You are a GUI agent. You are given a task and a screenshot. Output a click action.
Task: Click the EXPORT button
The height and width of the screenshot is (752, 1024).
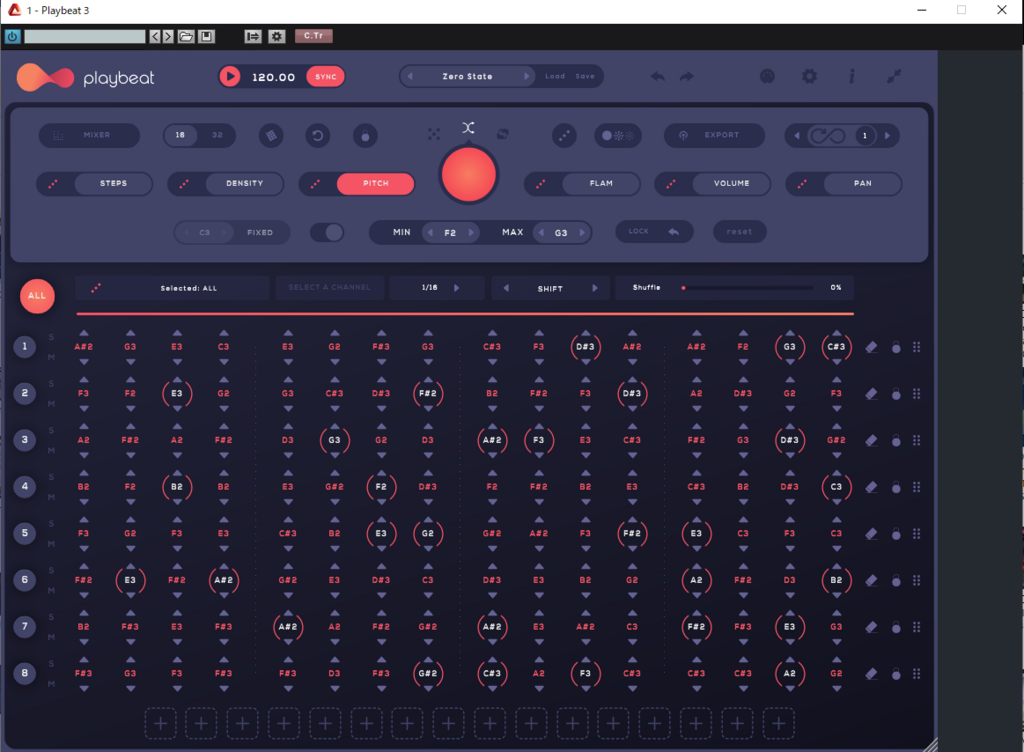(x=714, y=135)
